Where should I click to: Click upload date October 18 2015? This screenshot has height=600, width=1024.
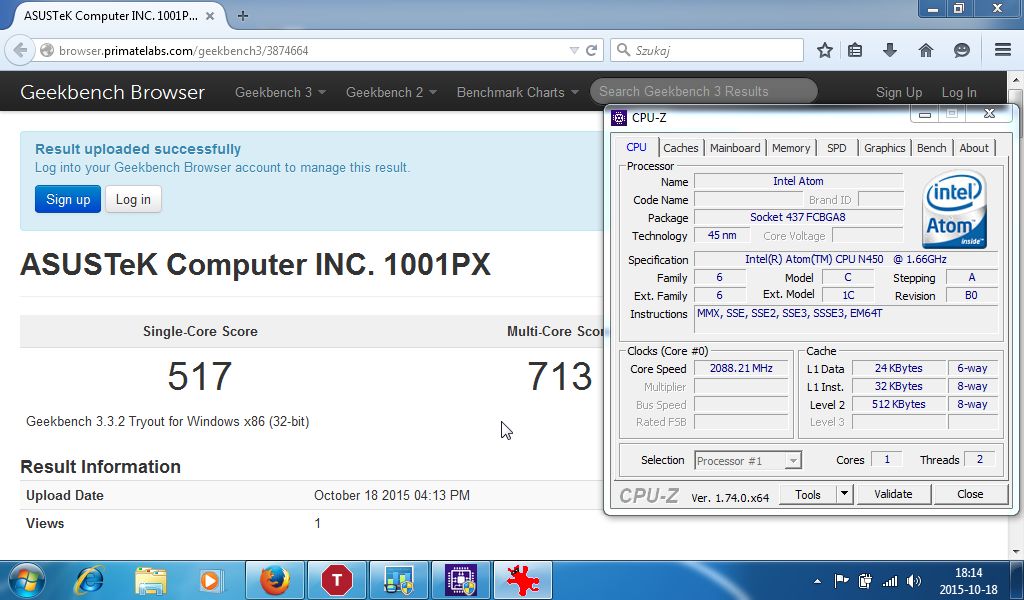click(x=392, y=495)
